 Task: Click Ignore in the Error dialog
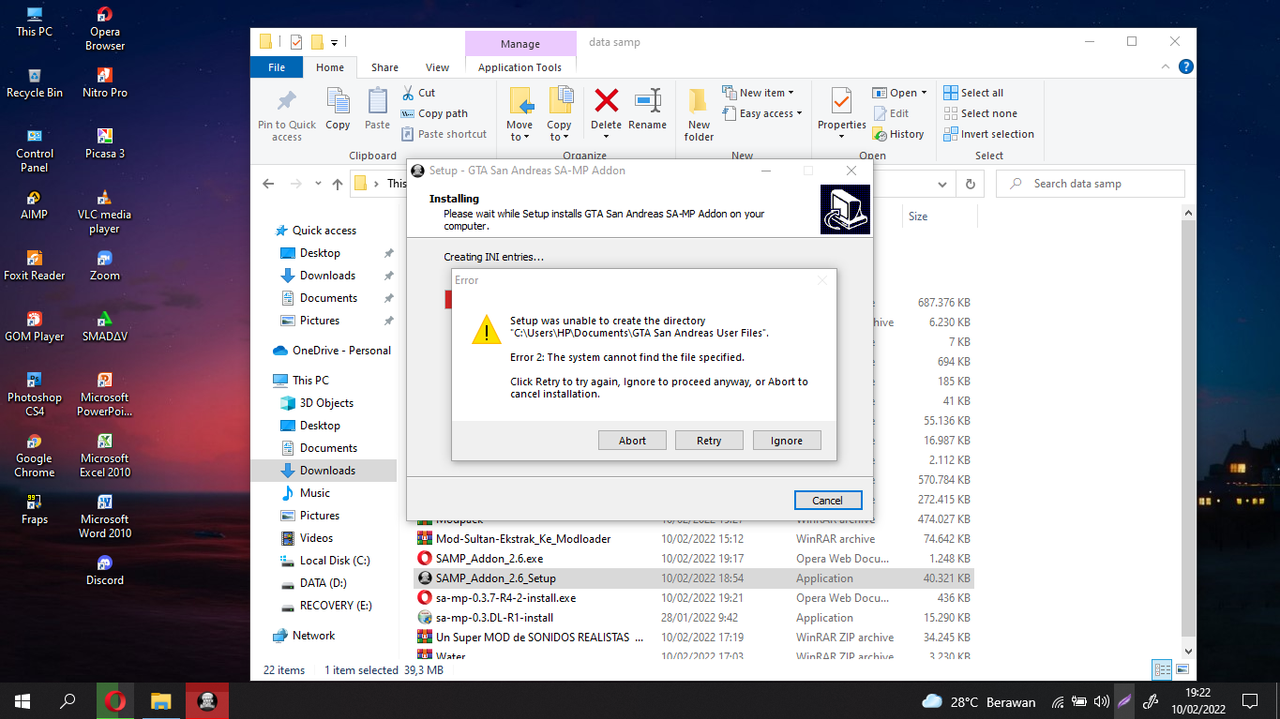click(x=786, y=440)
